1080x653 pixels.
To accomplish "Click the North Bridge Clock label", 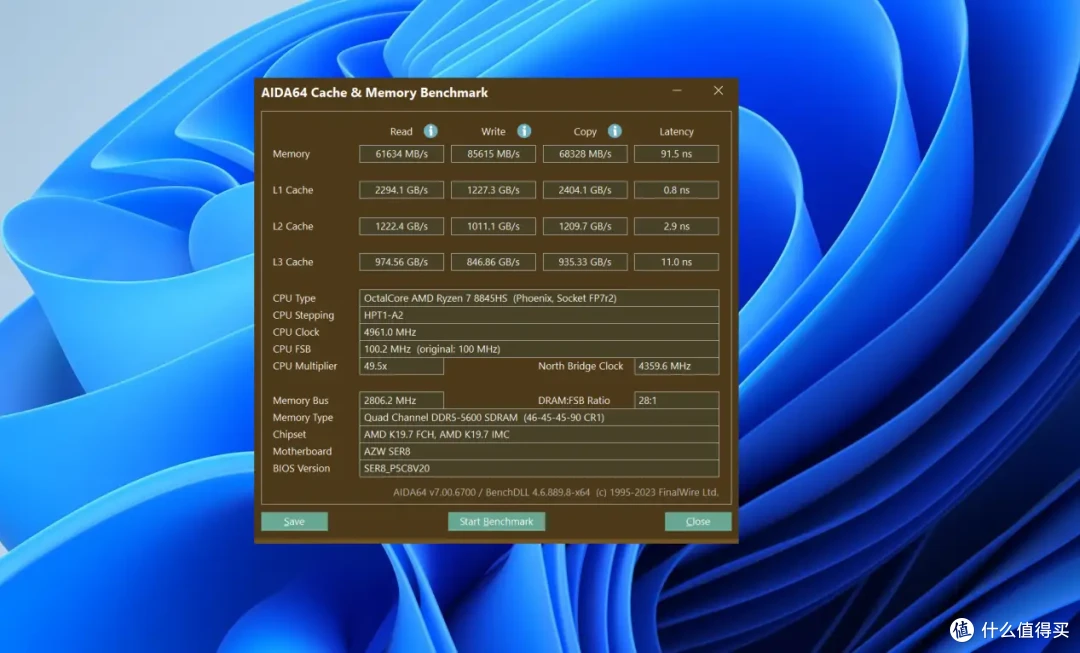I will tap(581, 366).
